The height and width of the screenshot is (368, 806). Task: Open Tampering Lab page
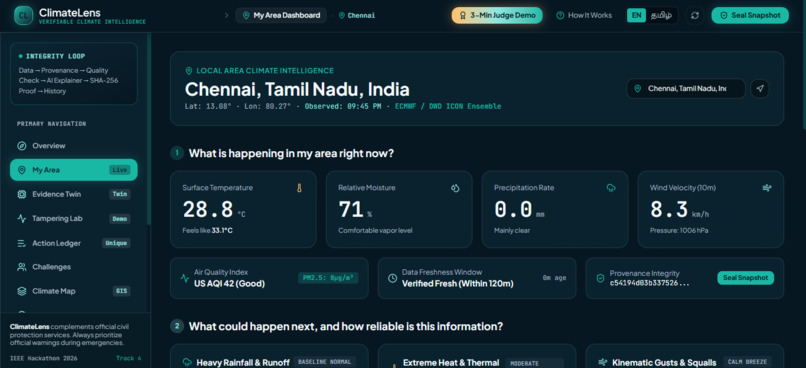(x=74, y=218)
